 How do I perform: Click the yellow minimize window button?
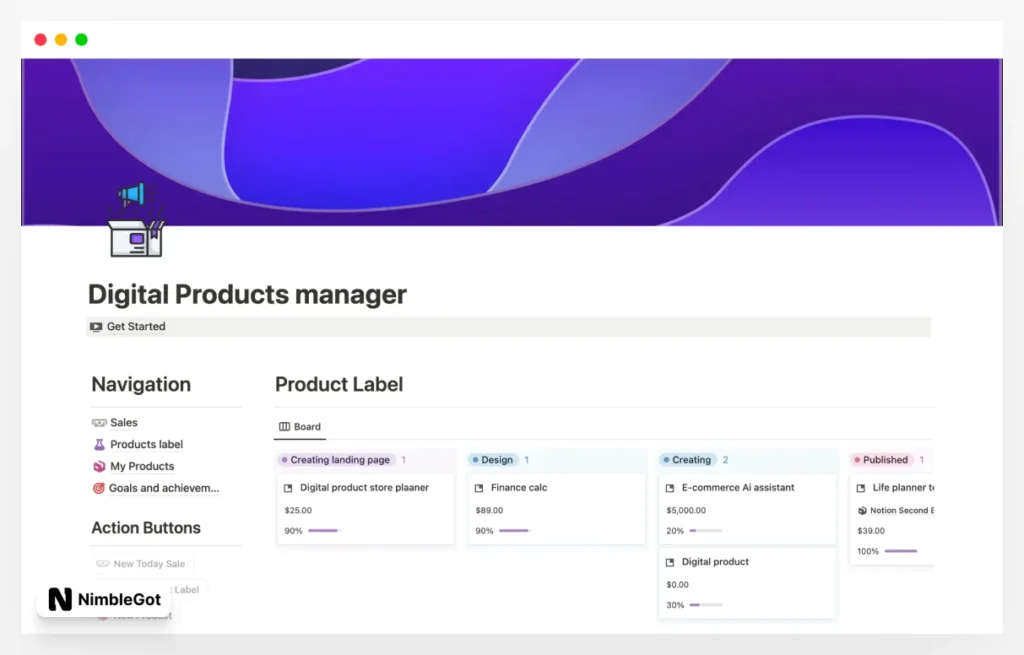[x=61, y=40]
